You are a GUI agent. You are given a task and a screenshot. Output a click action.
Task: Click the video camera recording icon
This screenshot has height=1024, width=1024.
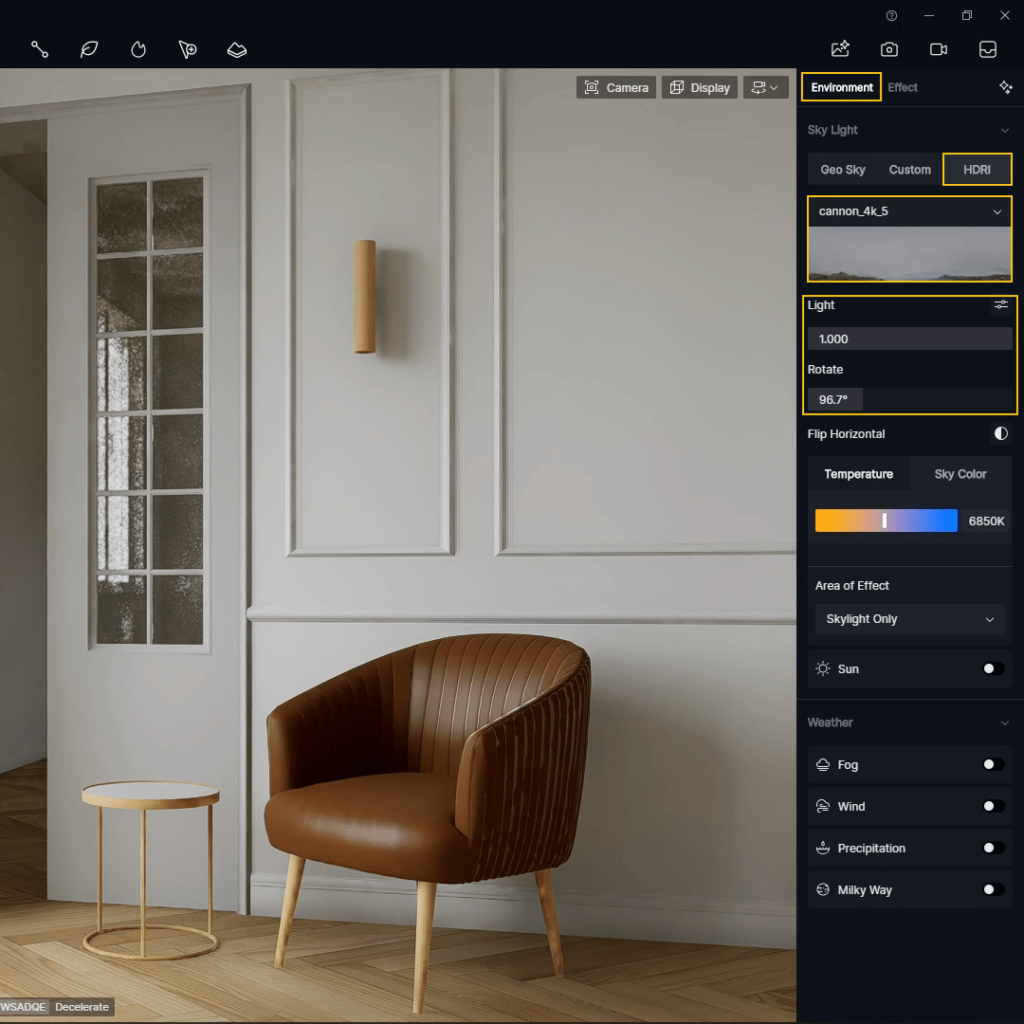938,49
